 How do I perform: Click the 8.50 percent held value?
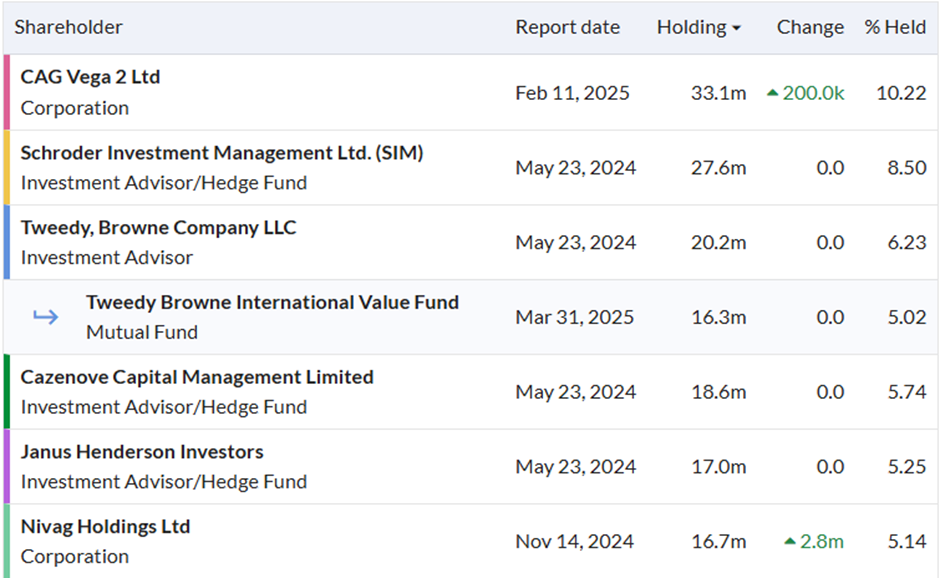point(907,167)
